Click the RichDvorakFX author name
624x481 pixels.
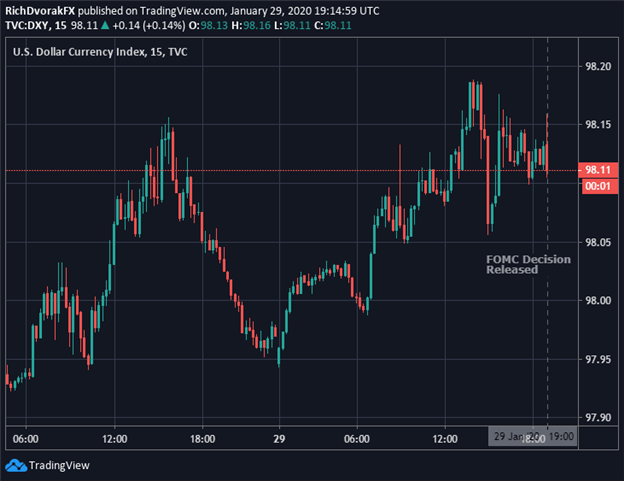[40, 11]
